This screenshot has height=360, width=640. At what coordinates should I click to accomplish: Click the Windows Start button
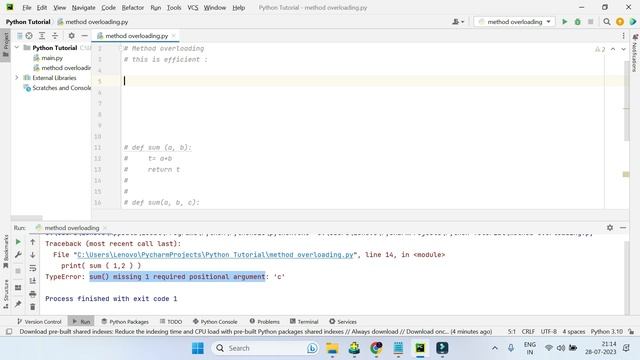(198, 348)
